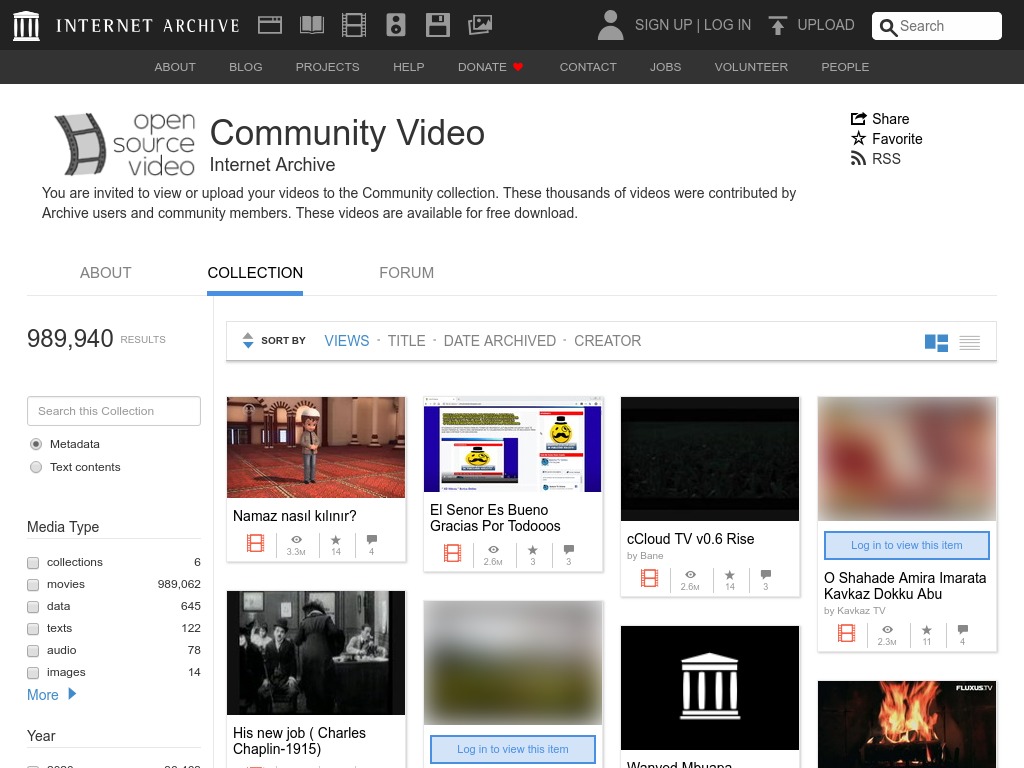Open His new job Charles Chaplin thumbnail
Image resolution: width=1024 pixels, height=768 pixels.
[316, 652]
